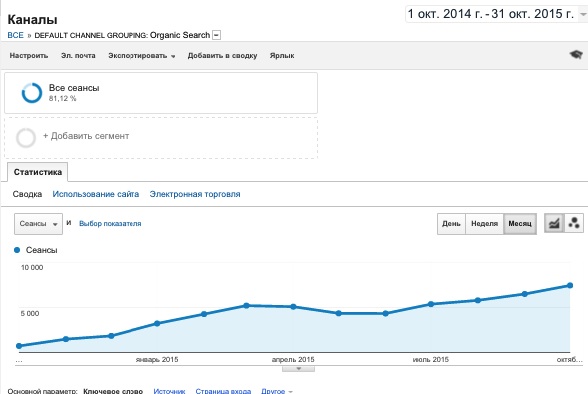The height and width of the screenshot is (394, 588).
Task: Click the Все сеансы circular percentage icon
Action: 32,93
